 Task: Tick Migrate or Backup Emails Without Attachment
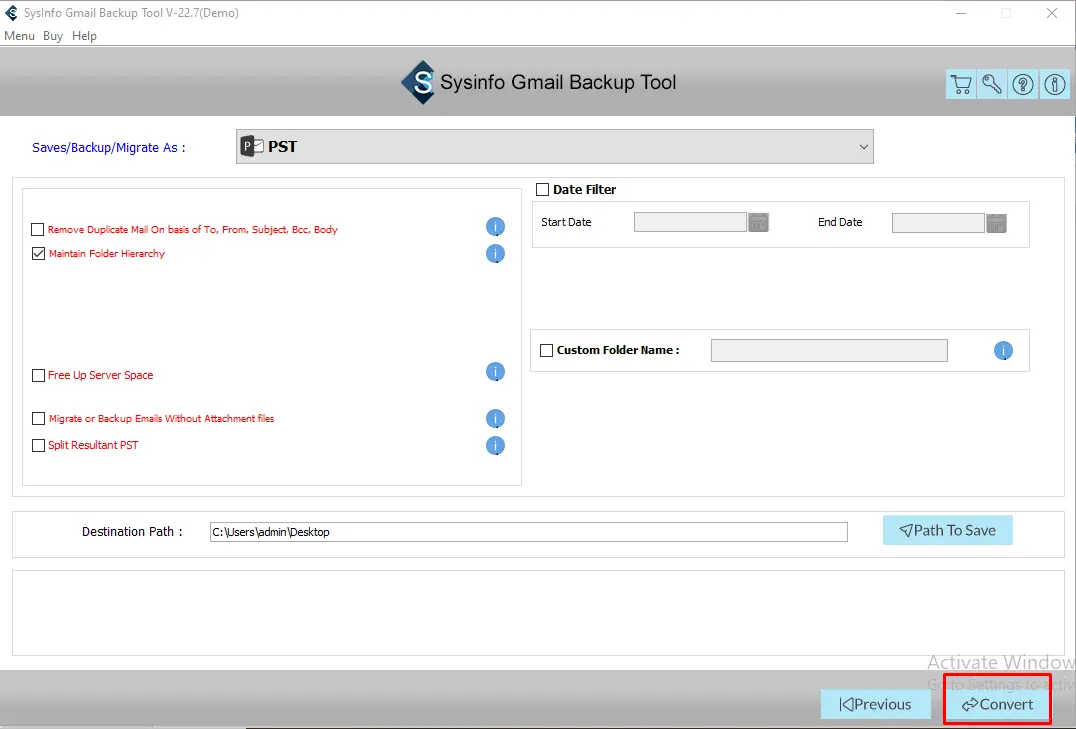[38, 419]
